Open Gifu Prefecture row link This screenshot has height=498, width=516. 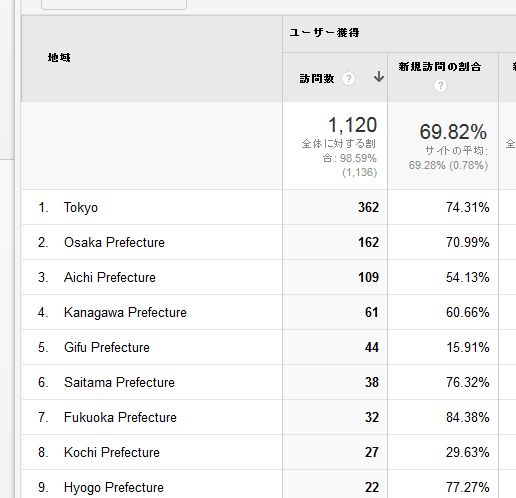click(x=107, y=347)
